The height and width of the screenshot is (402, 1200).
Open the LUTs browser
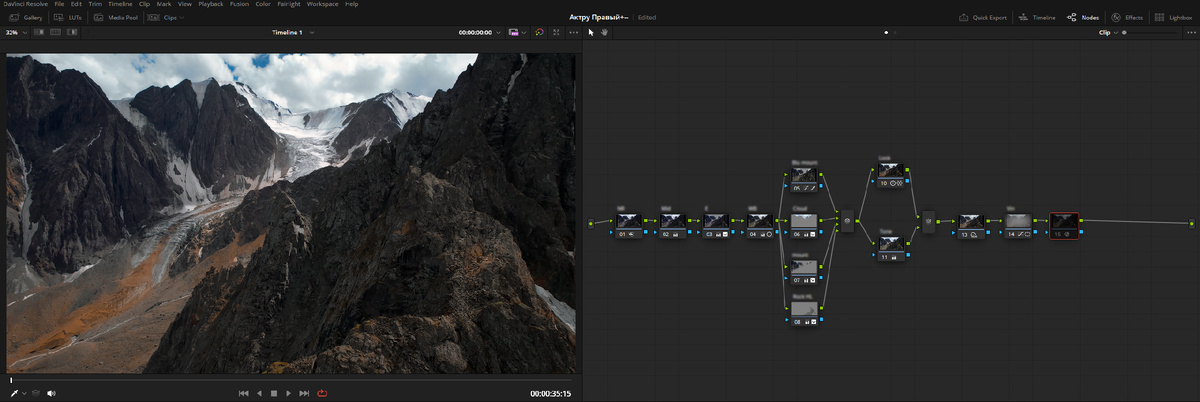pos(70,18)
